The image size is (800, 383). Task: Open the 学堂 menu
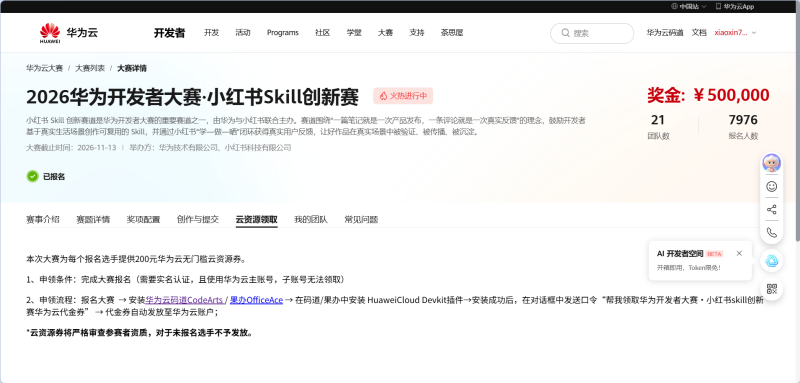[354, 33]
